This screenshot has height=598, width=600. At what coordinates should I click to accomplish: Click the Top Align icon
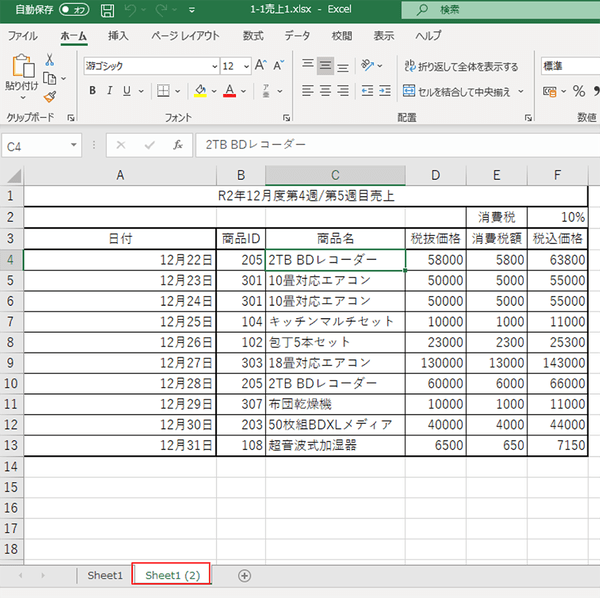[x=308, y=65]
